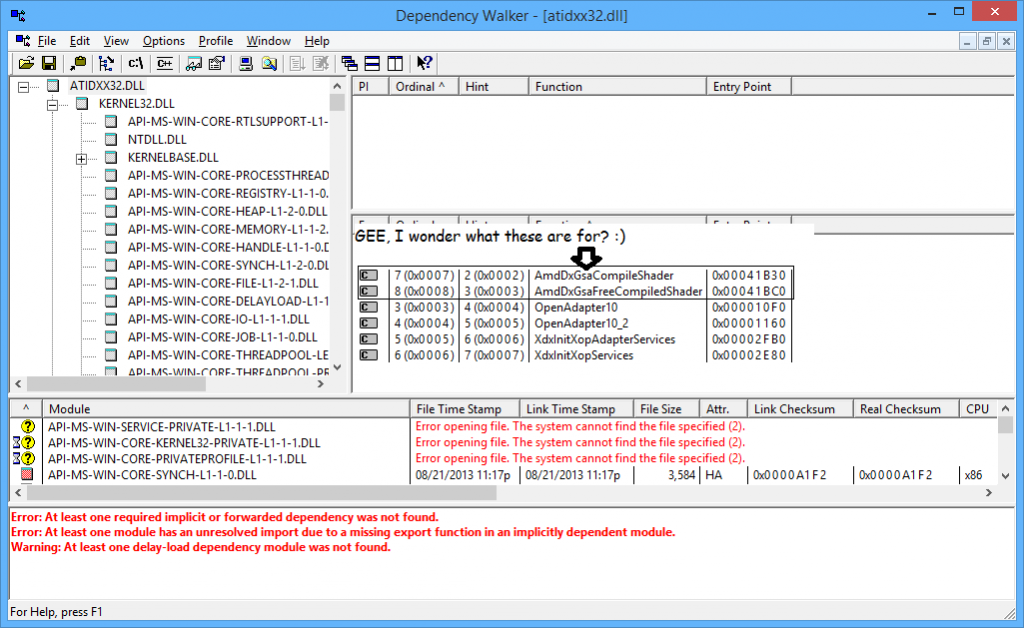Open the File menu
This screenshot has height=628, width=1024.
point(47,40)
